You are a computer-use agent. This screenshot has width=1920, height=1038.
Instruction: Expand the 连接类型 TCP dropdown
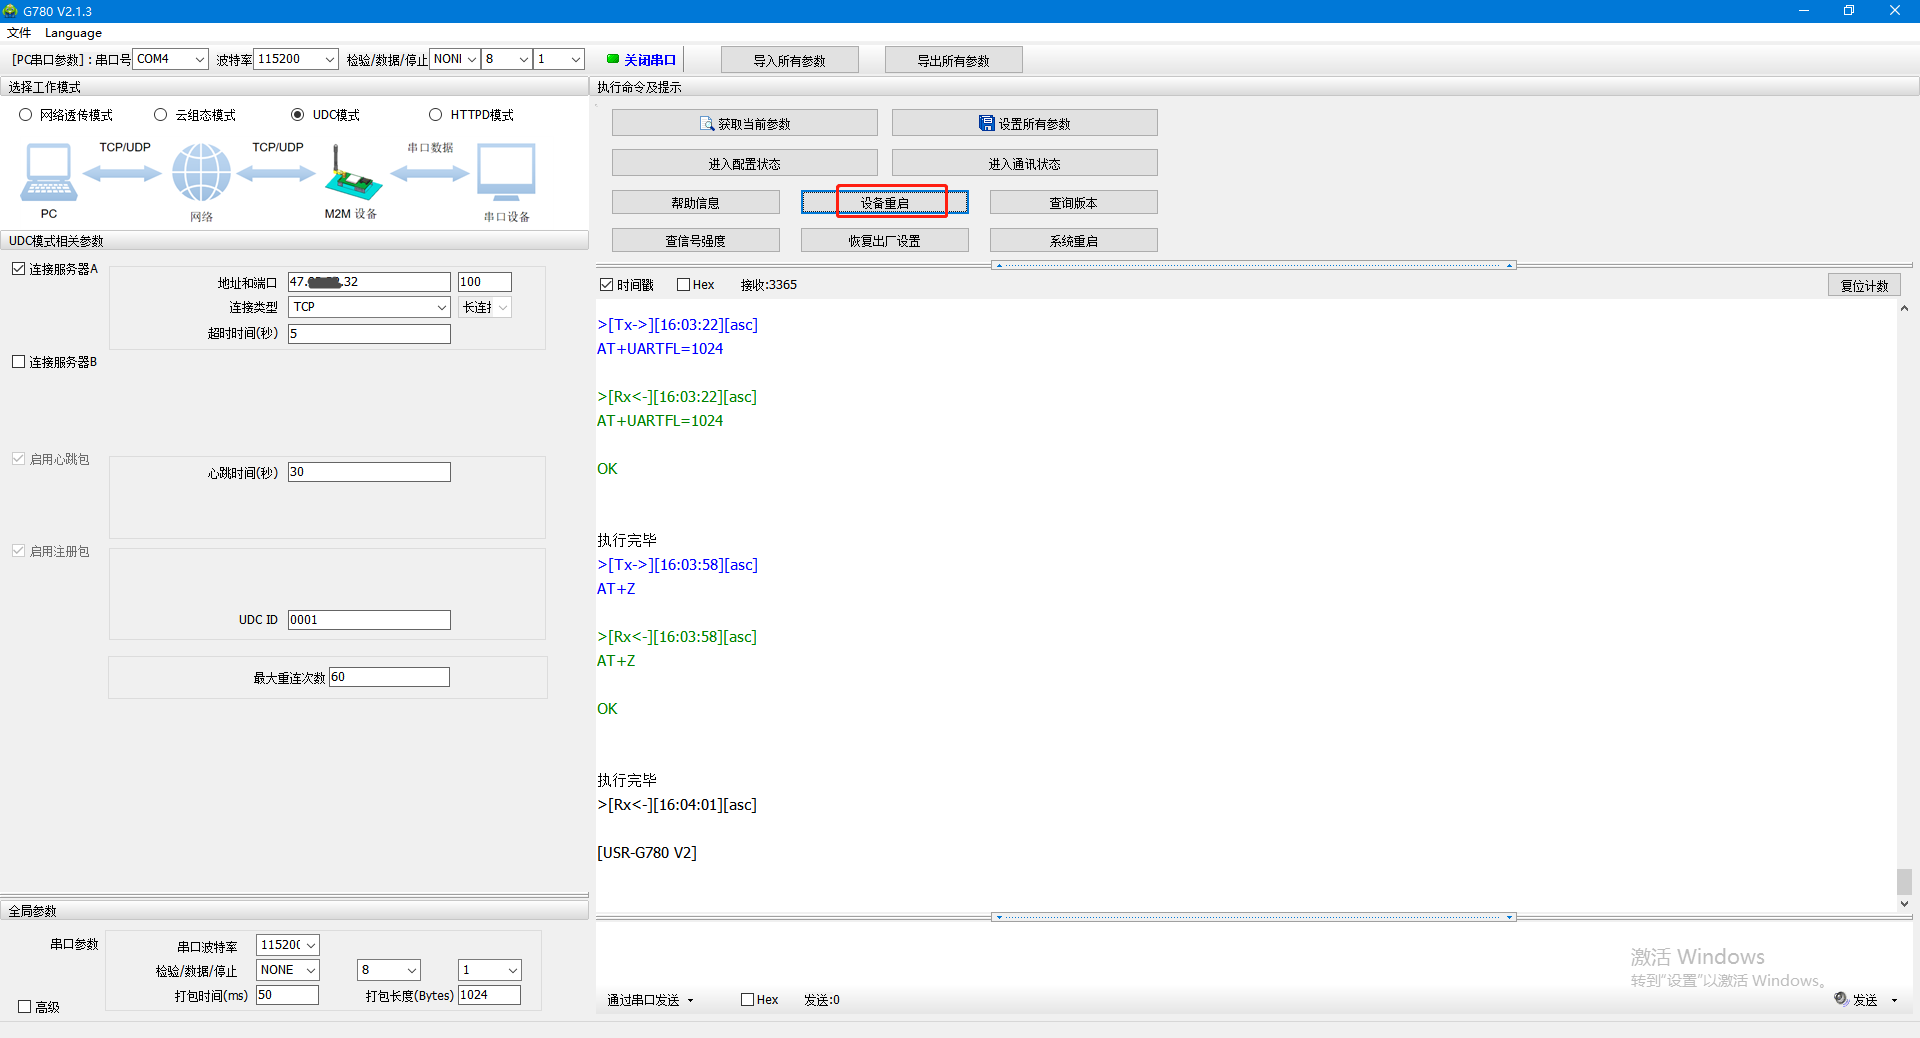(x=441, y=307)
